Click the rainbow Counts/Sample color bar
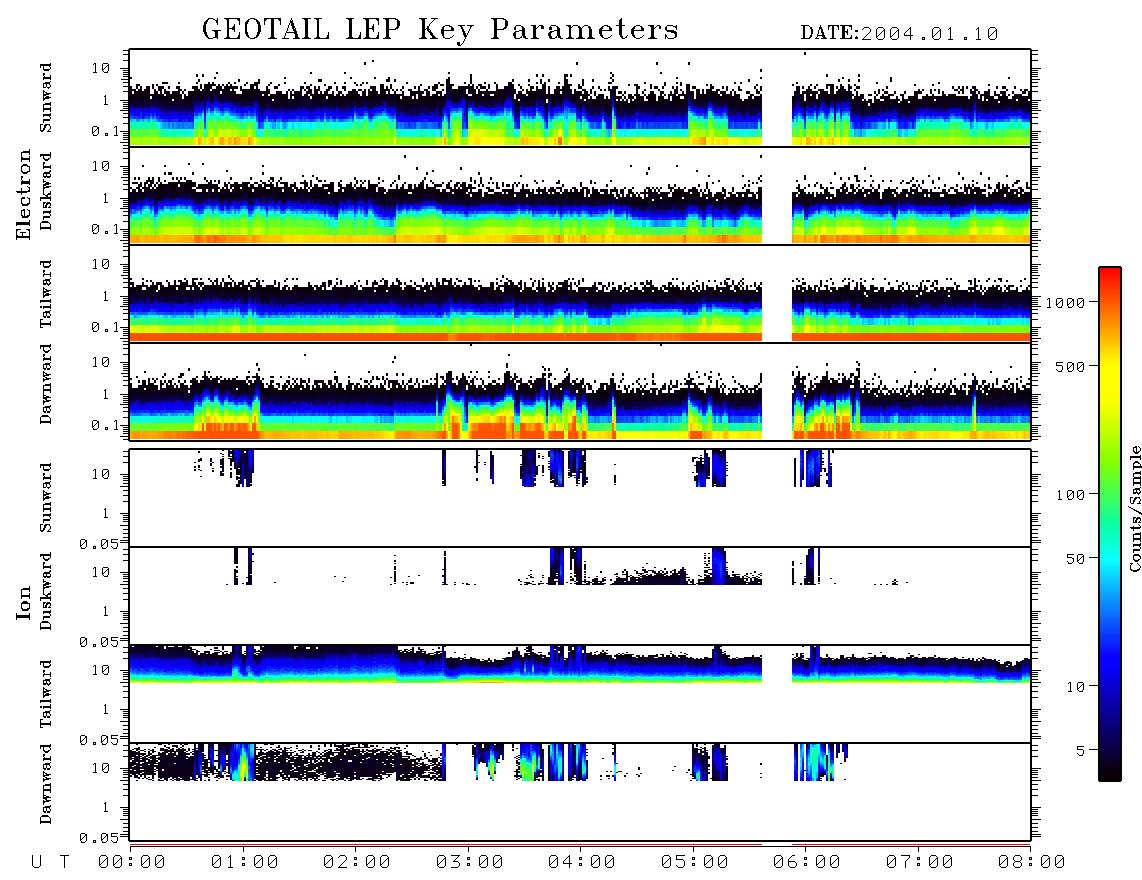1142x880 pixels. [1110, 524]
